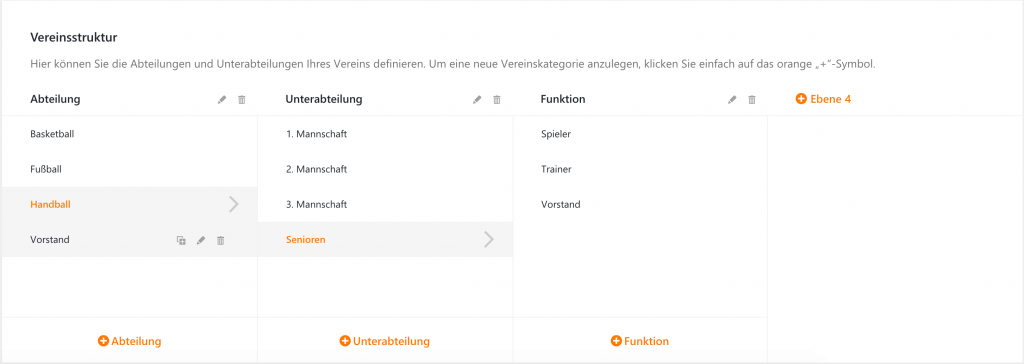Click the trash icon in Vorstand row
Screen dimensions: 1024x364
click(x=221, y=240)
